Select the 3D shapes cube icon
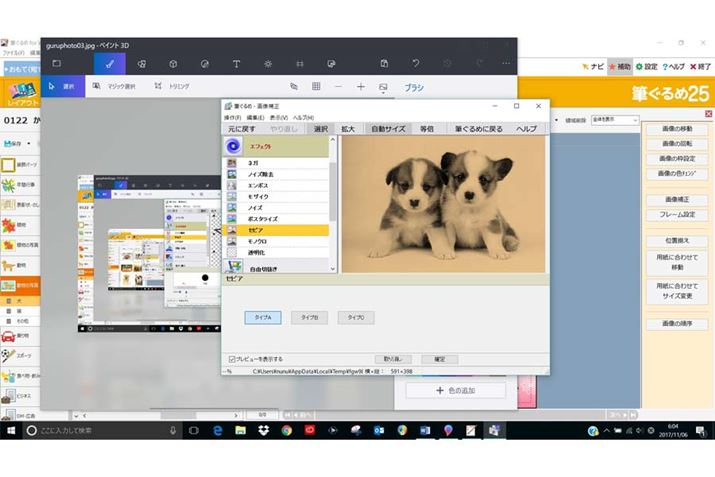This screenshot has height=477, width=715. [173, 63]
